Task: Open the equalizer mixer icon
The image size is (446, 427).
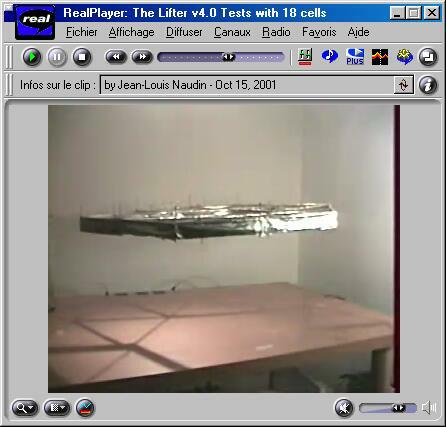Action: [x=305, y=57]
